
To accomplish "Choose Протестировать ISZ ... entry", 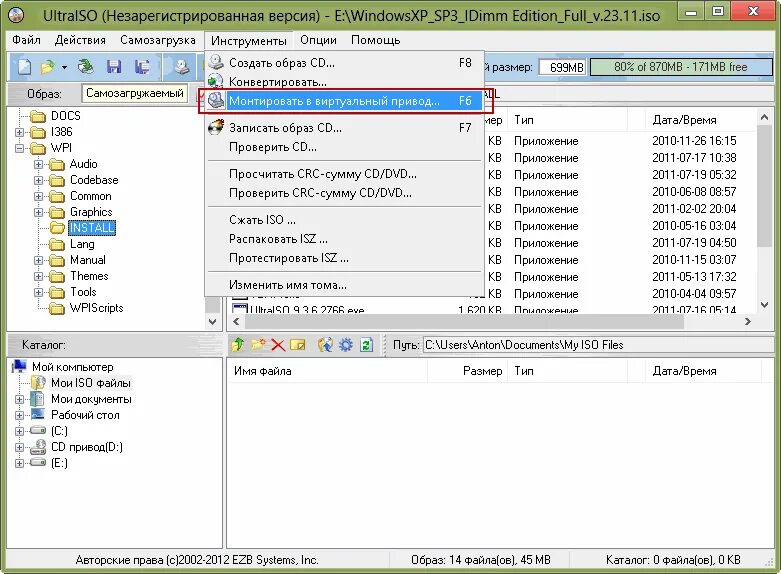I will (344, 258).
